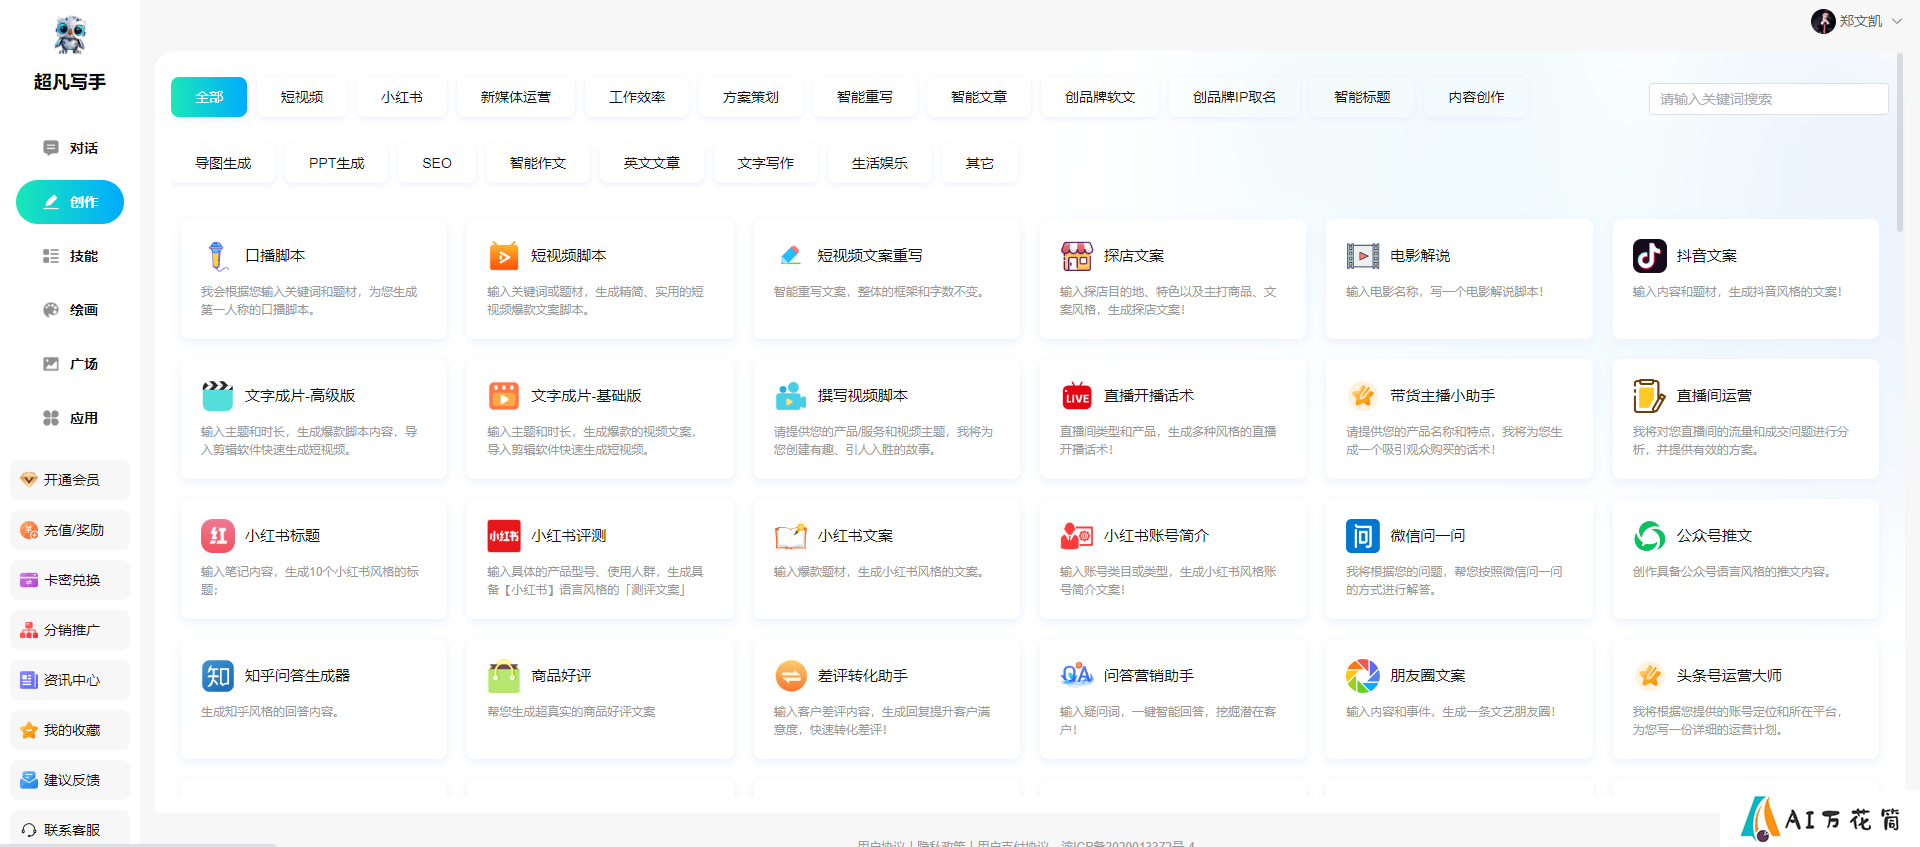Select the 方案策划 category tab

coord(751,97)
